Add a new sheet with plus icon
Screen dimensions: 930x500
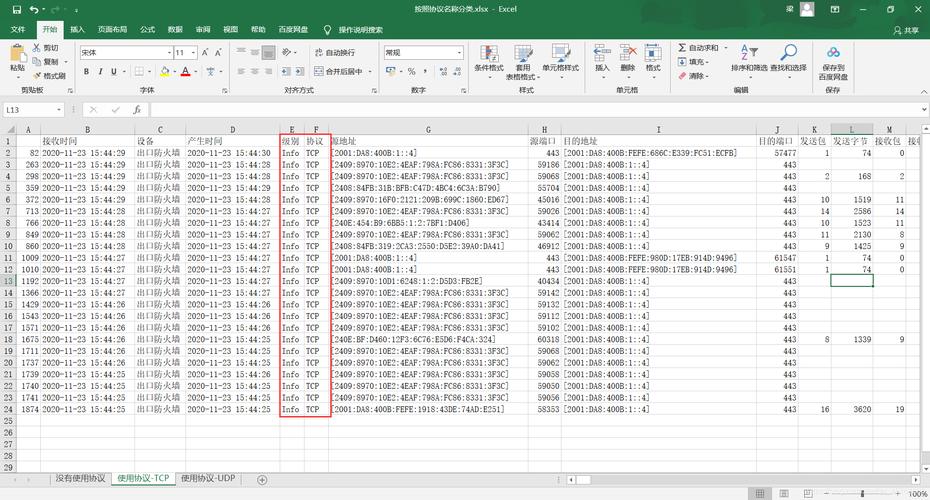262,480
